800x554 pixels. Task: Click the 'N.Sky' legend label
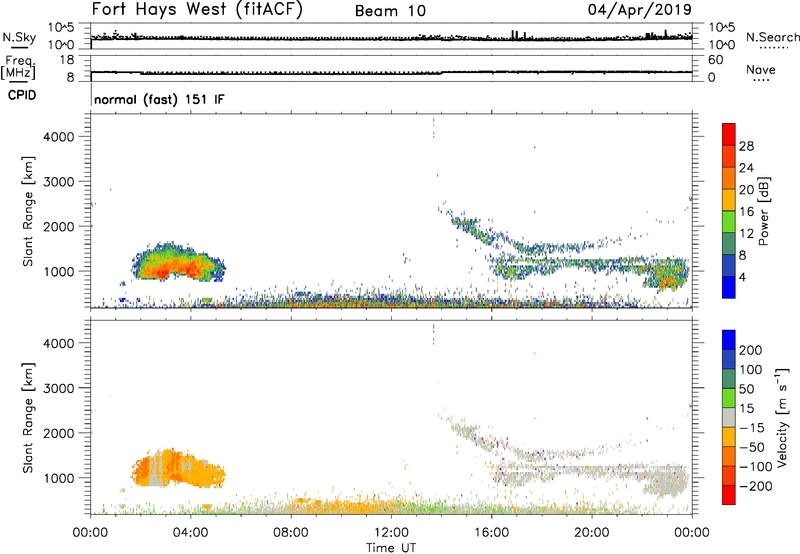coord(19,37)
